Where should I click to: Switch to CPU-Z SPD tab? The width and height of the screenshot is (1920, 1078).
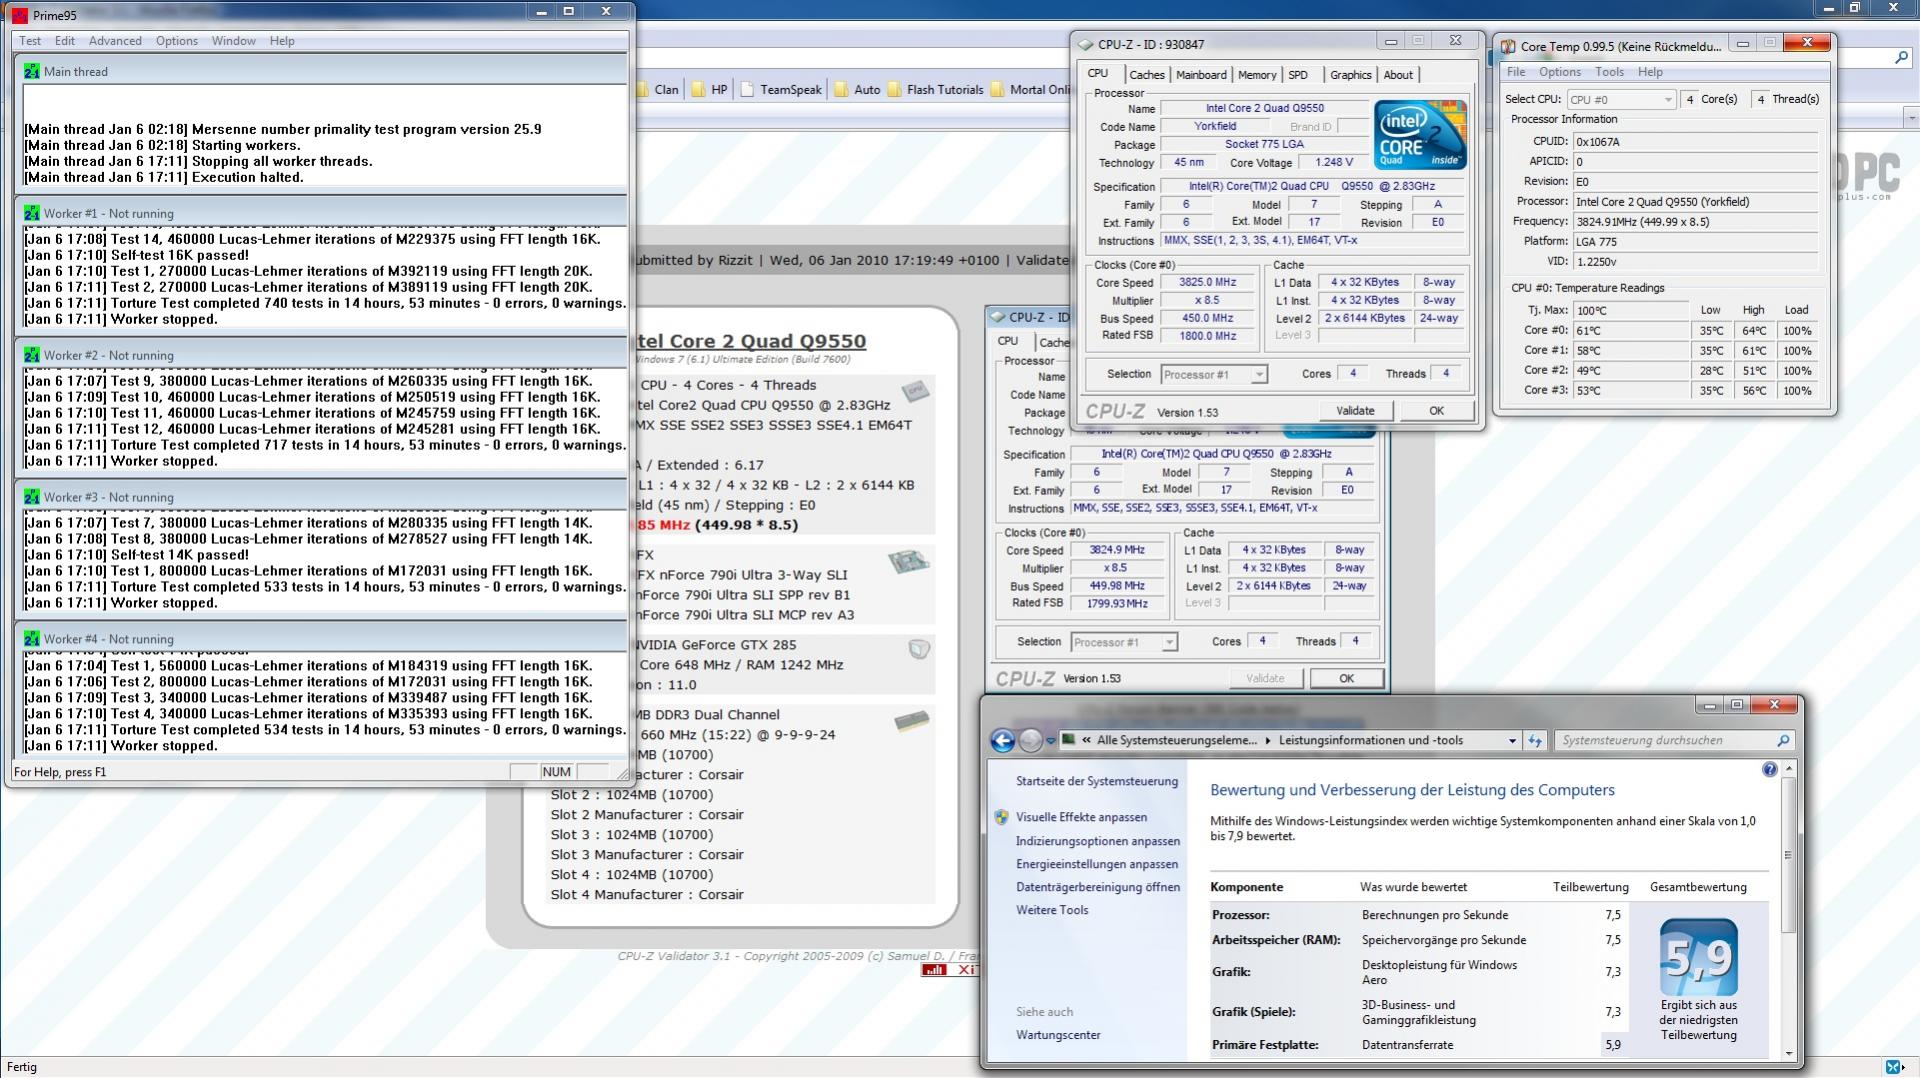[x=1298, y=75]
